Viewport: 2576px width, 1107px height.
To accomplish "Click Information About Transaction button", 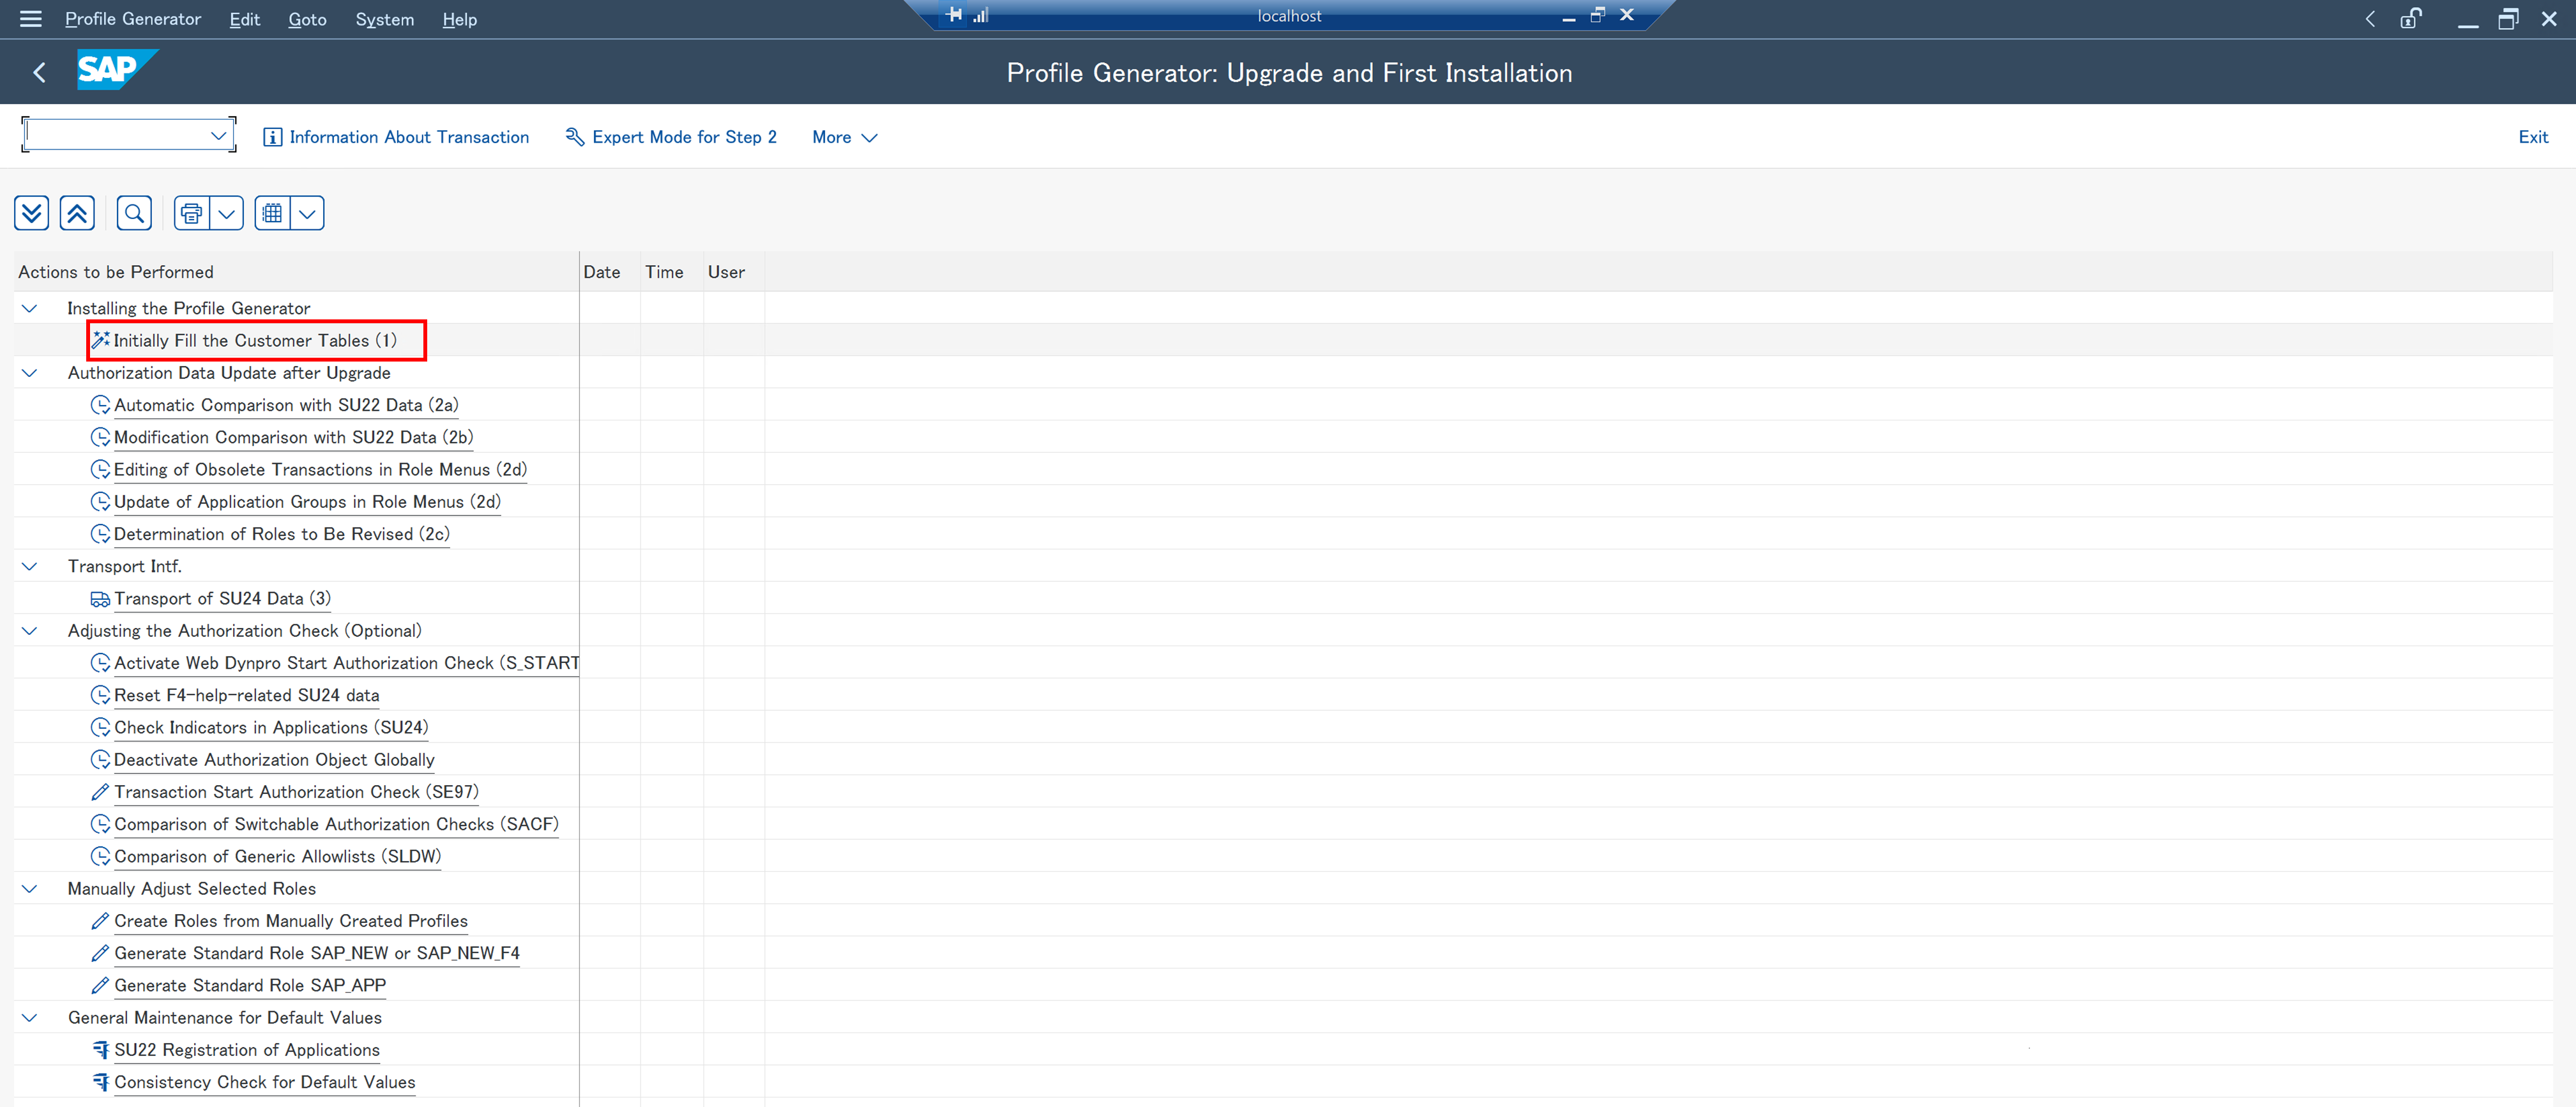I will [x=396, y=137].
